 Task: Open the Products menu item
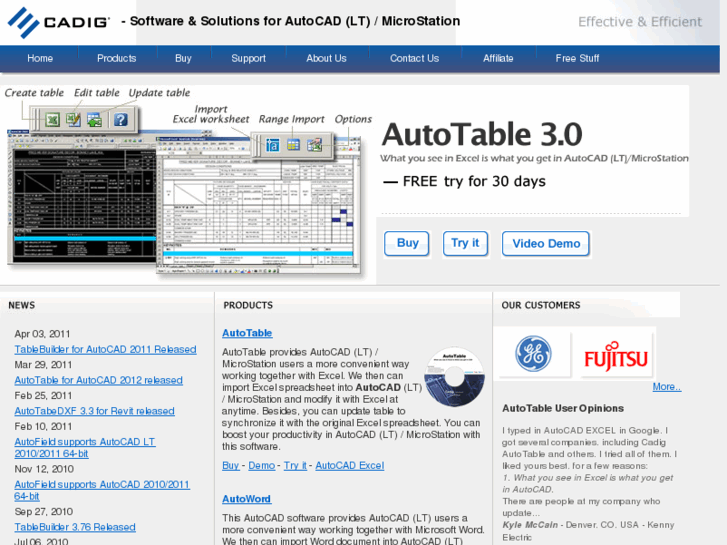tap(116, 58)
